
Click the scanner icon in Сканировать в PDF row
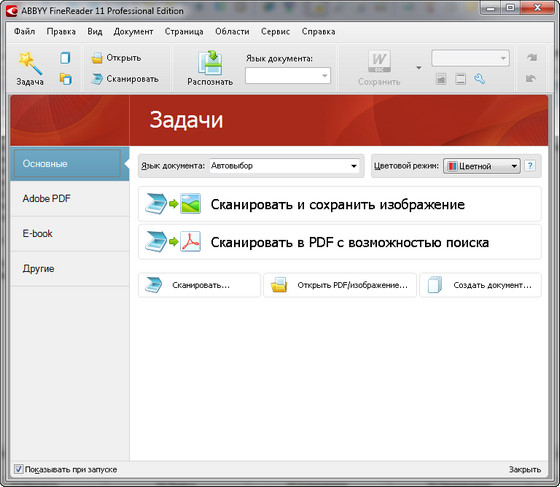[156, 242]
